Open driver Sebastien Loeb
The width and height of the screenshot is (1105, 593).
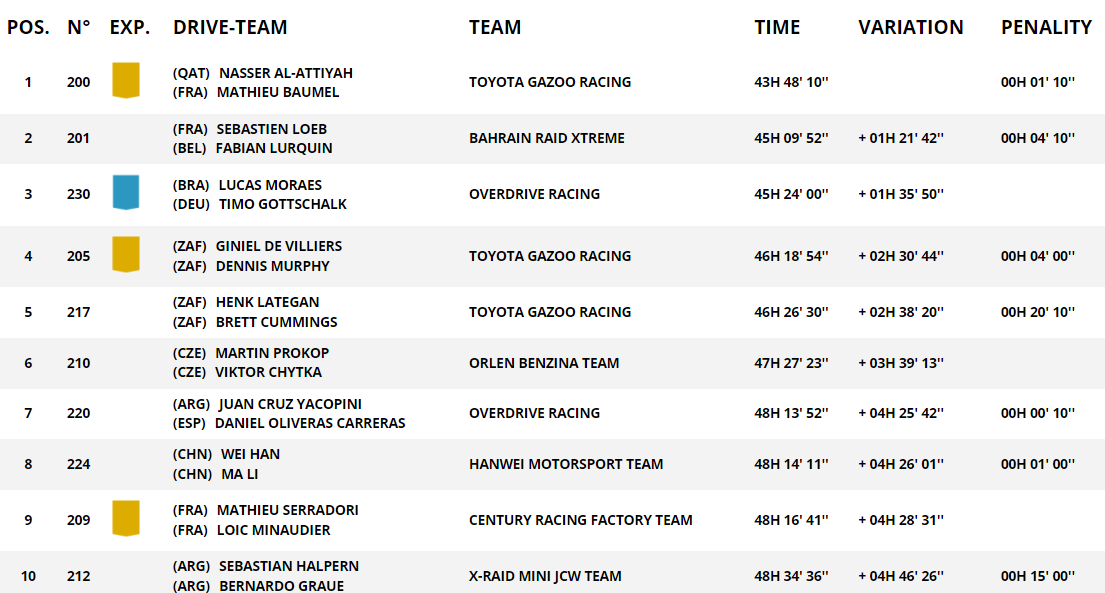point(271,129)
